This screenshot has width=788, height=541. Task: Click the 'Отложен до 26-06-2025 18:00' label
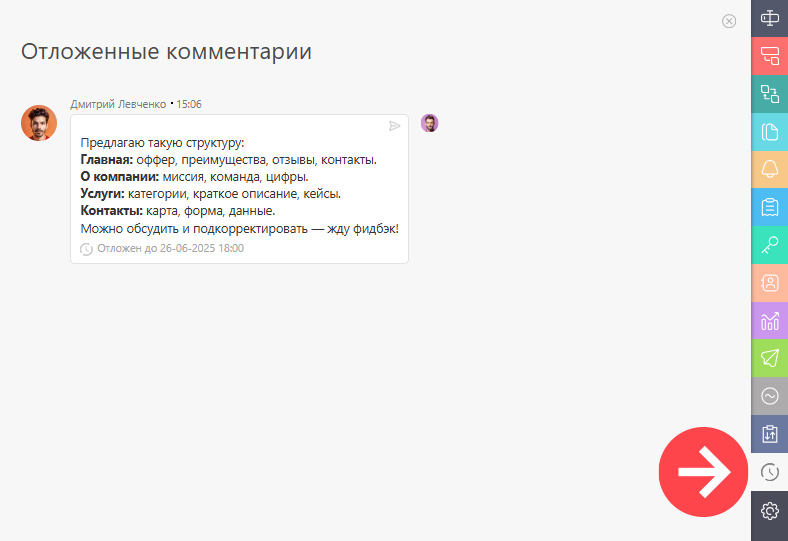coord(170,248)
